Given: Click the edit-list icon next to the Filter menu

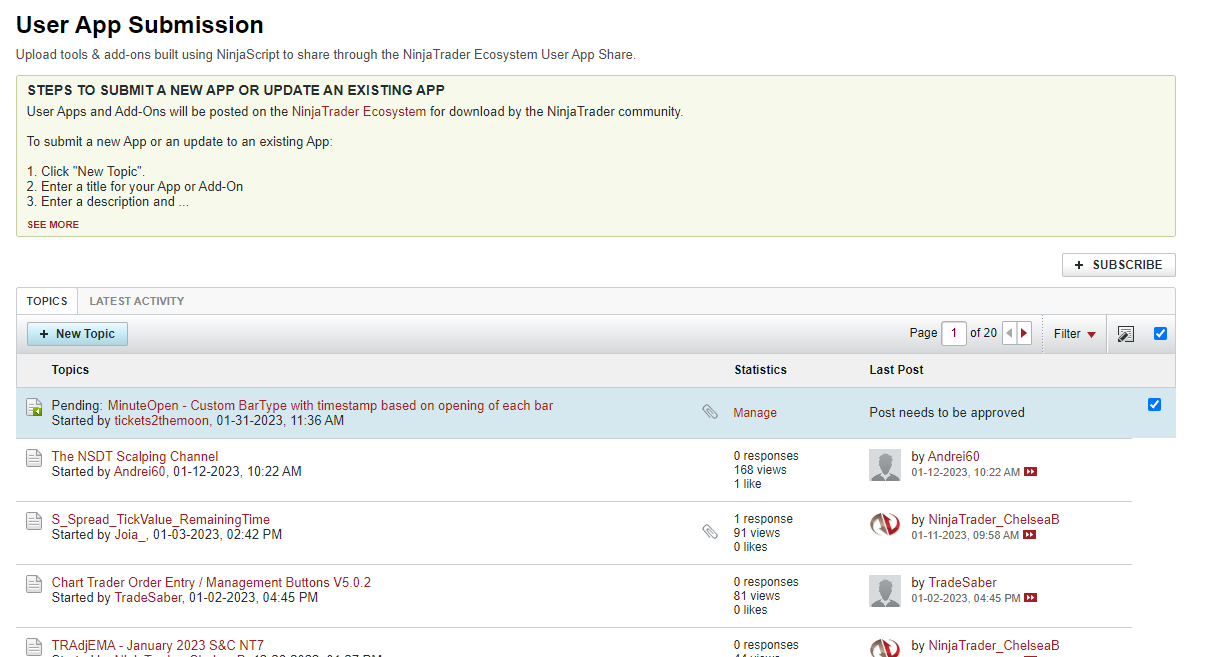Looking at the screenshot, I should [x=1125, y=333].
